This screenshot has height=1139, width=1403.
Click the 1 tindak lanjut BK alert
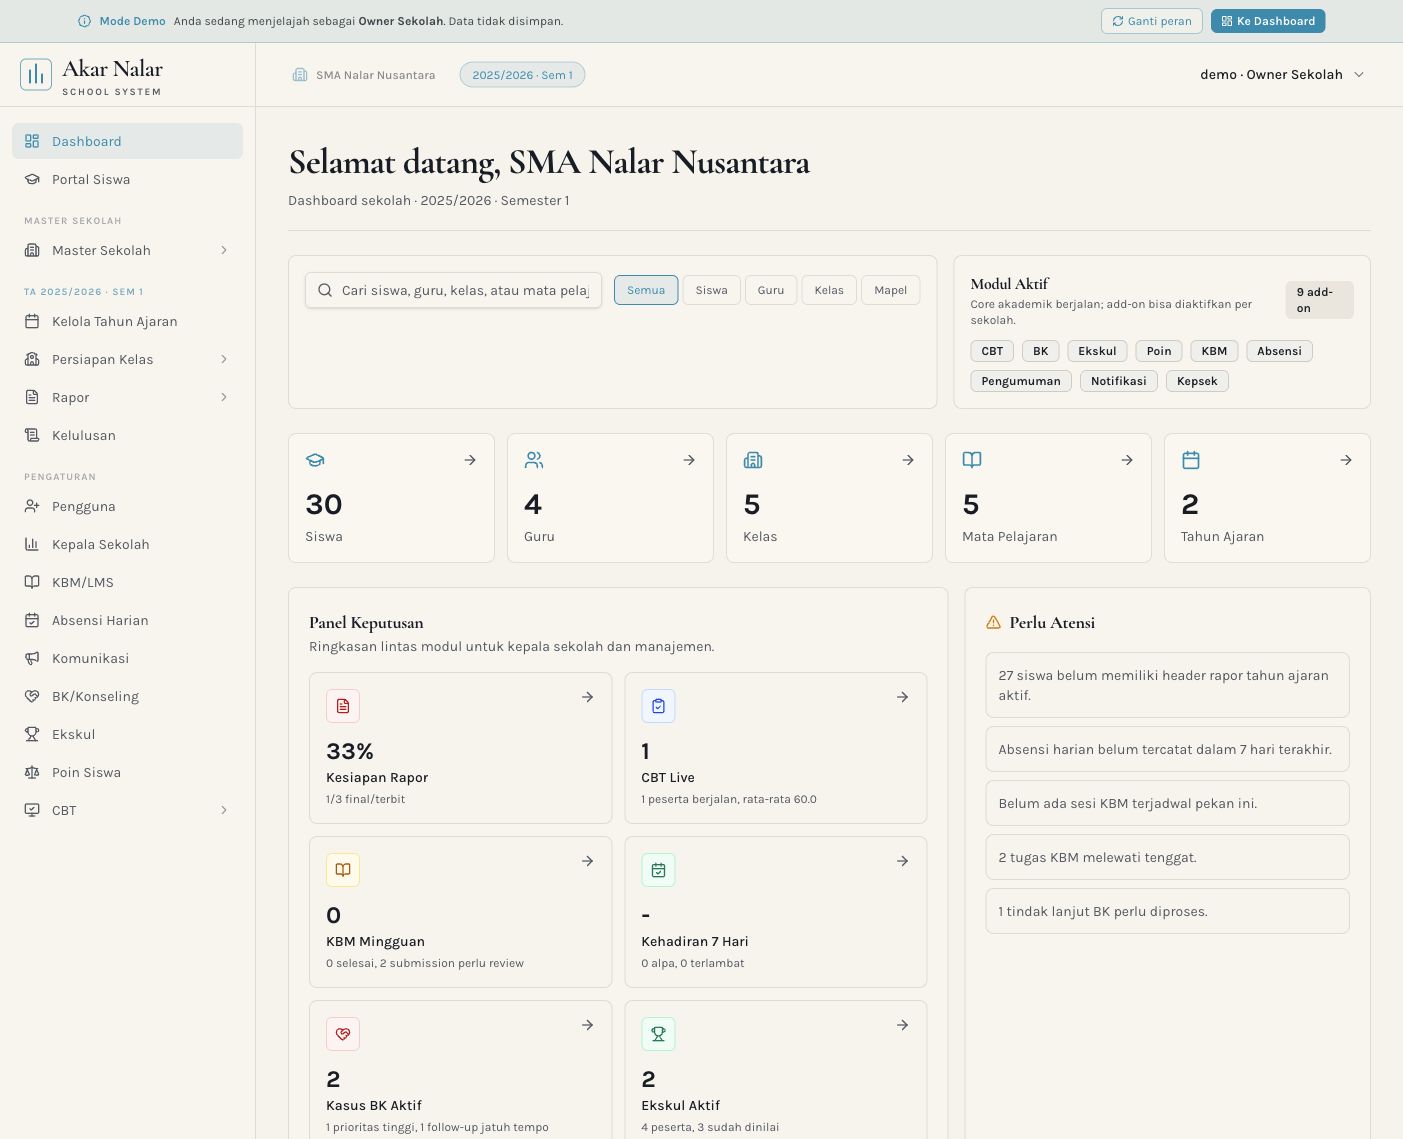pos(1167,911)
